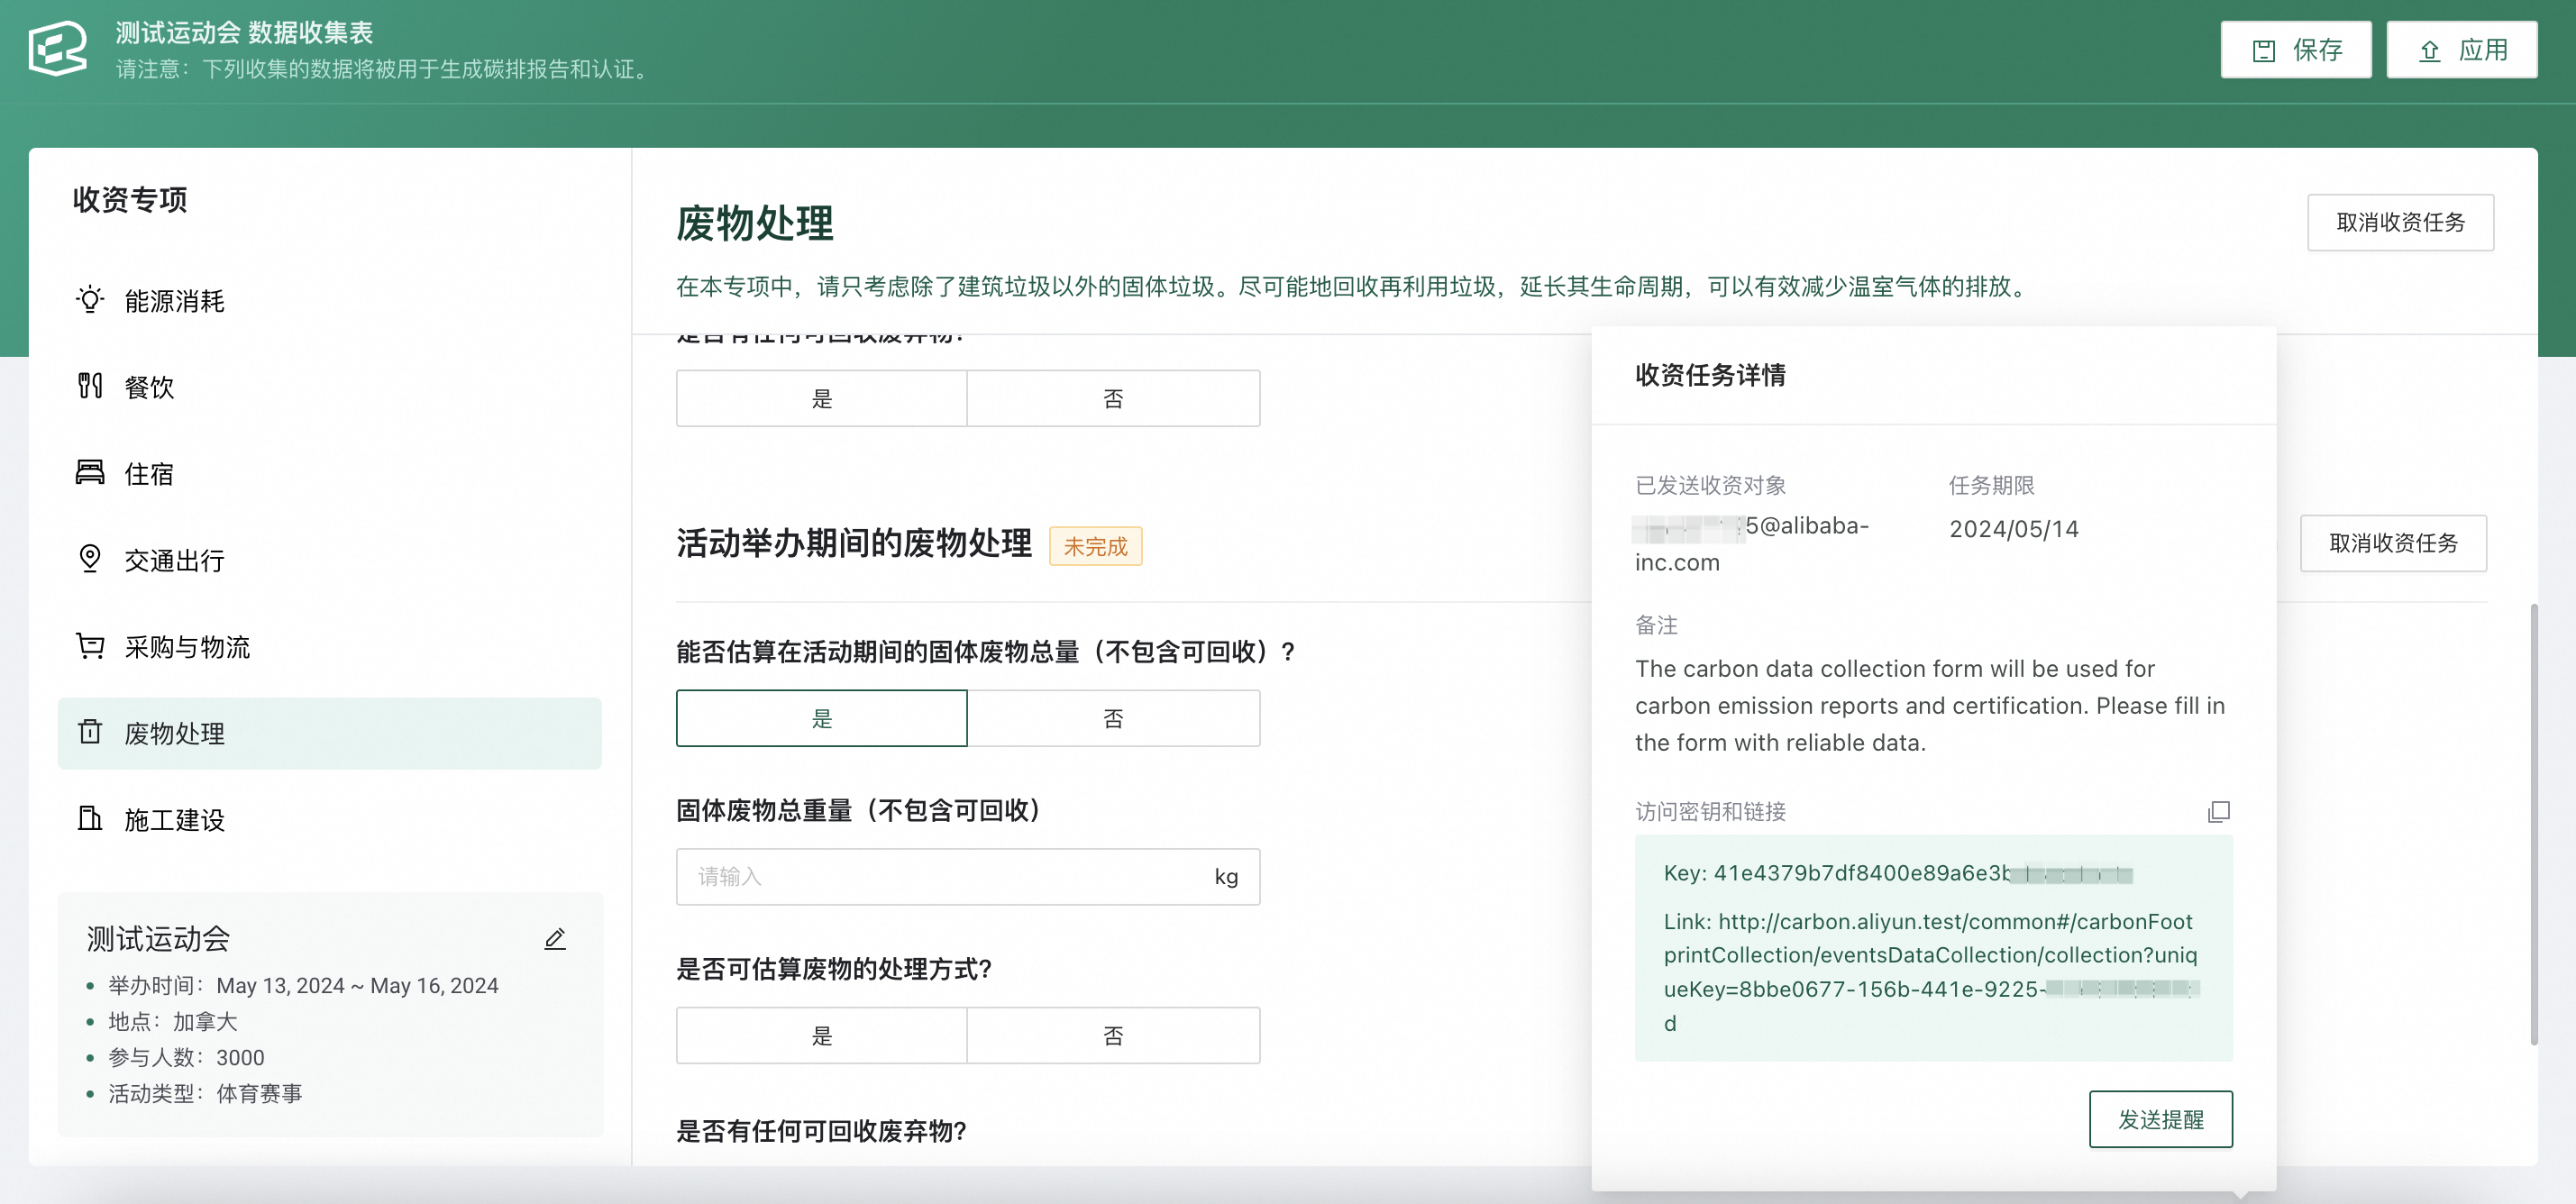This screenshot has height=1204, width=2576.
Task: Click the building icon beside 施工建设
Action: pyautogui.click(x=90, y=818)
